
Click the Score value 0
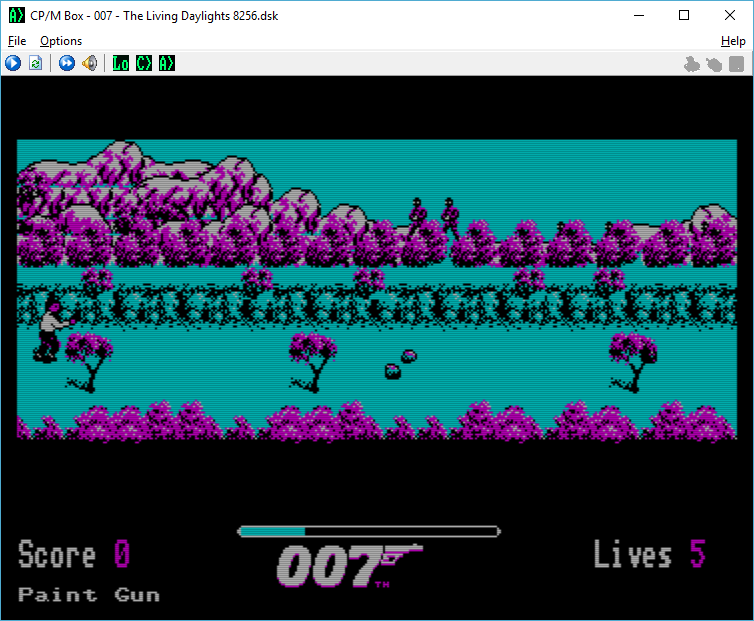pyautogui.click(x=122, y=553)
